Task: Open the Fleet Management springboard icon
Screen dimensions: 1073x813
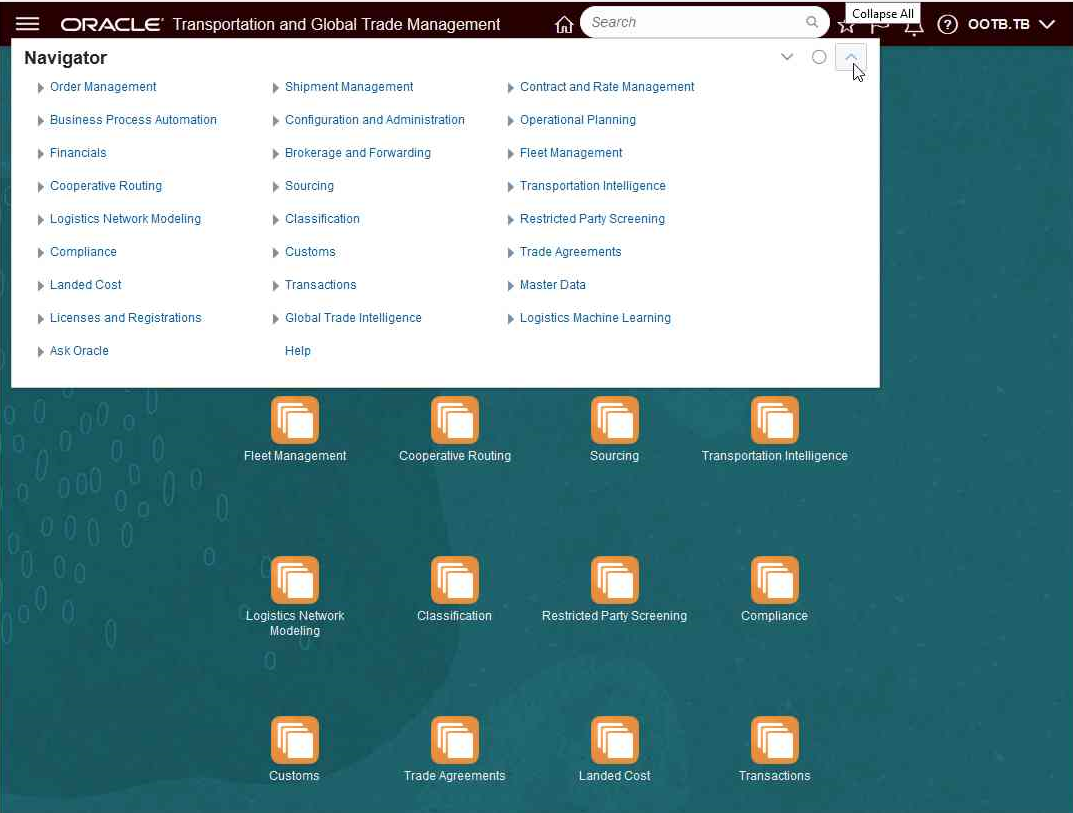Action: 295,420
